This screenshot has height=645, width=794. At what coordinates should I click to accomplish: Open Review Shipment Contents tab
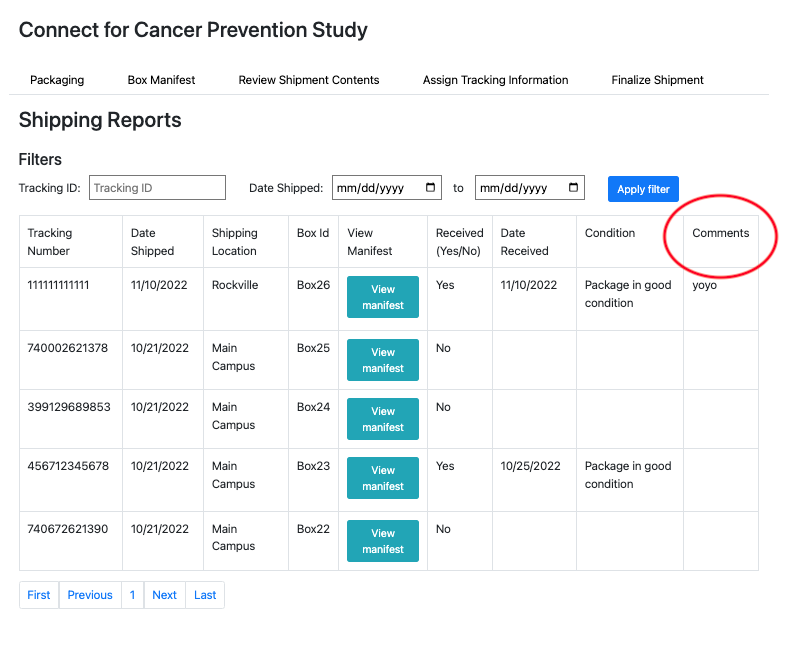point(309,80)
